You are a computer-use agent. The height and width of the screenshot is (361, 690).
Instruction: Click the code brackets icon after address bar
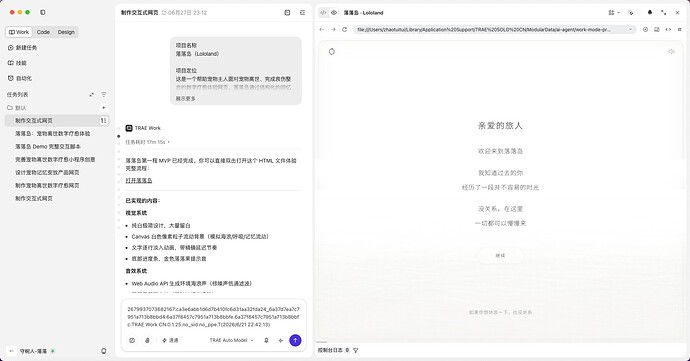pos(668,29)
